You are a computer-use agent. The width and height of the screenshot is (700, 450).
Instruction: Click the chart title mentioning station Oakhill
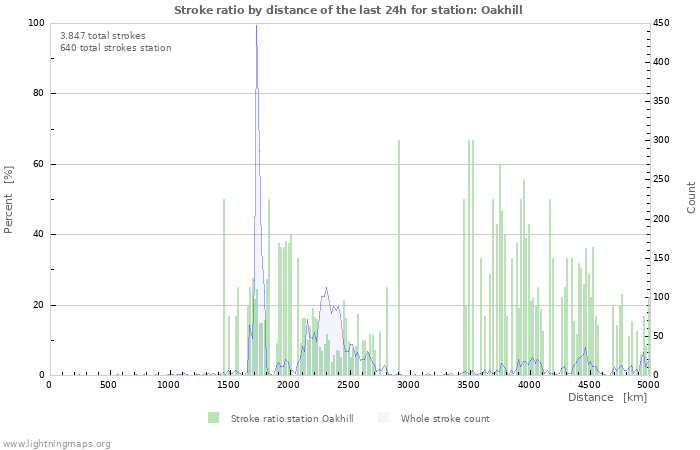click(348, 10)
